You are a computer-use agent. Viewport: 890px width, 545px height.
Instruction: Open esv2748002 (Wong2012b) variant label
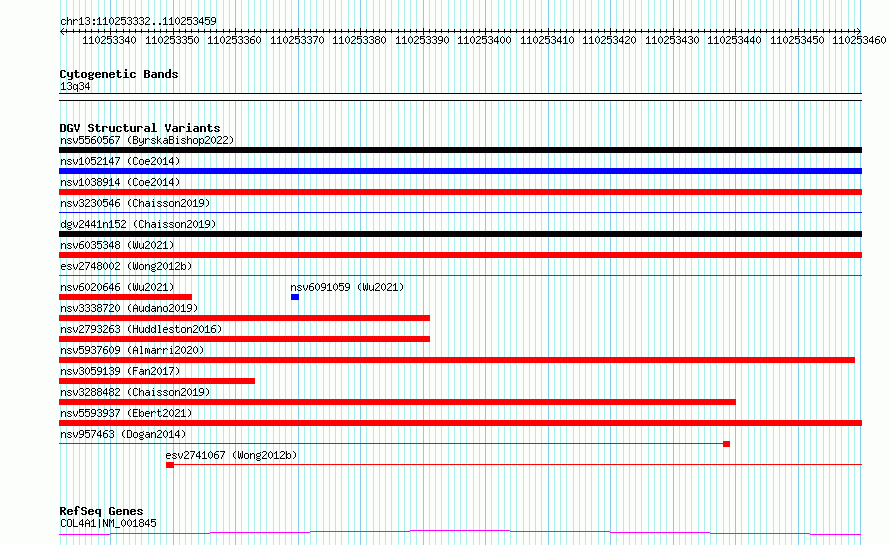coord(126,266)
